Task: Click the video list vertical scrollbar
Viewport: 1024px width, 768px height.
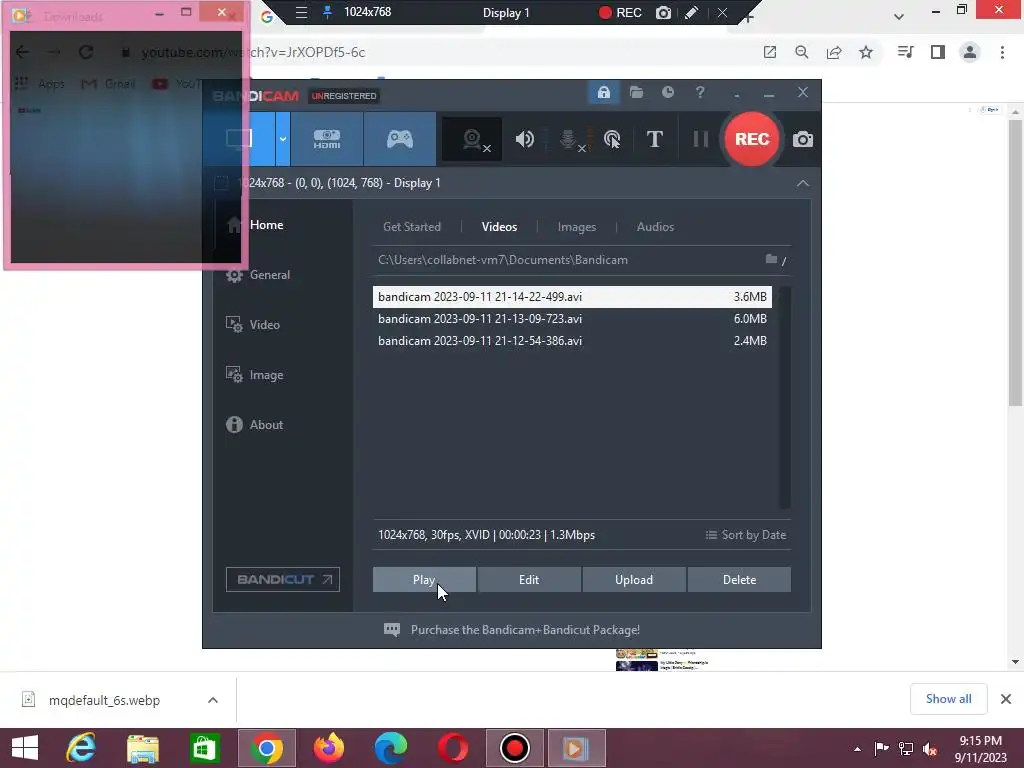Action: 785,397
